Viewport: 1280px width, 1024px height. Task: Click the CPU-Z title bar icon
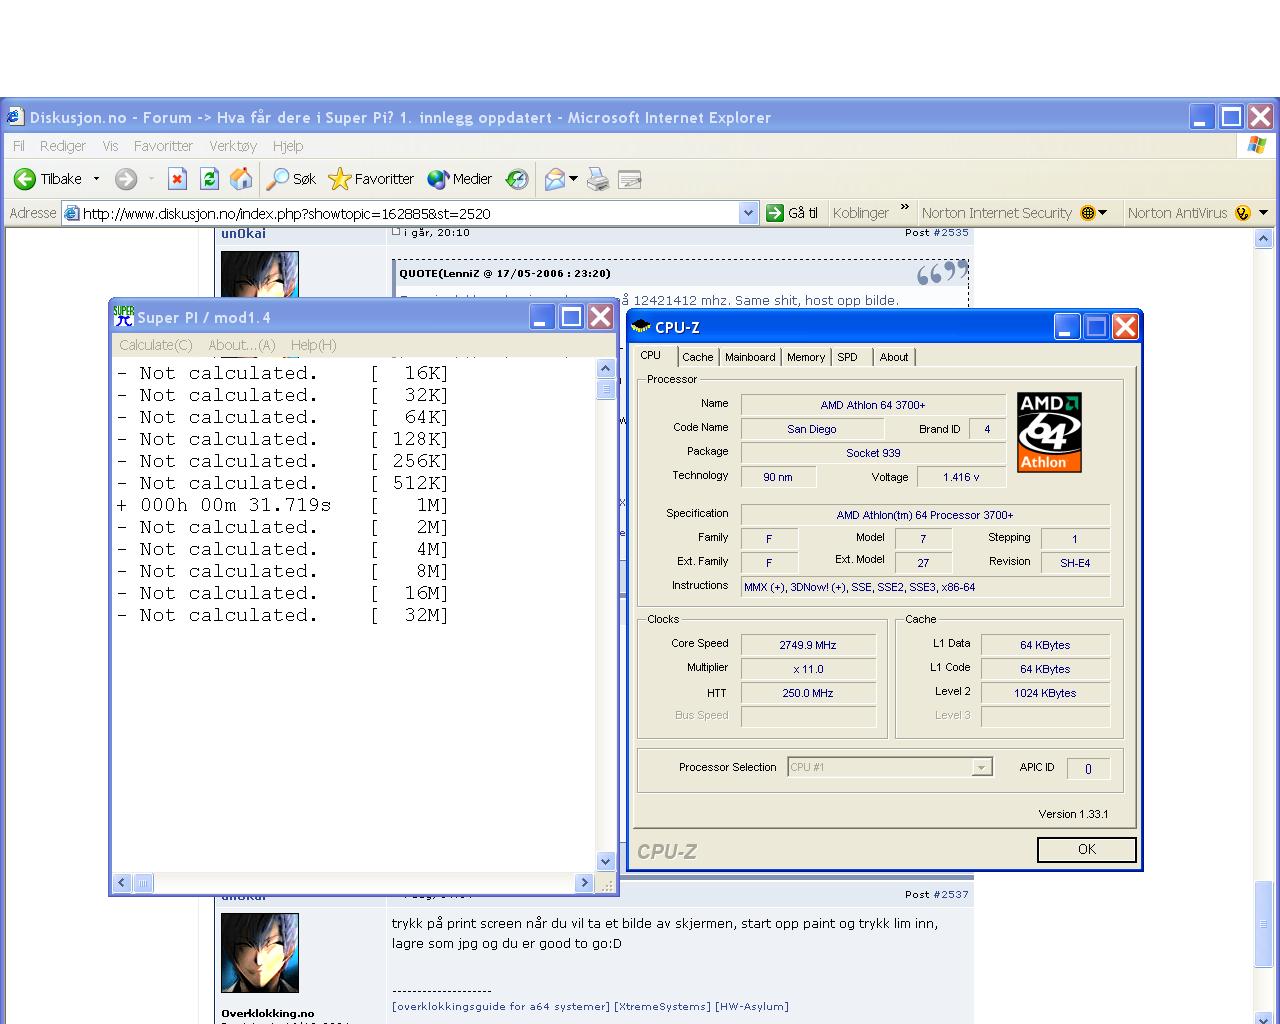[x=641, y=326]
